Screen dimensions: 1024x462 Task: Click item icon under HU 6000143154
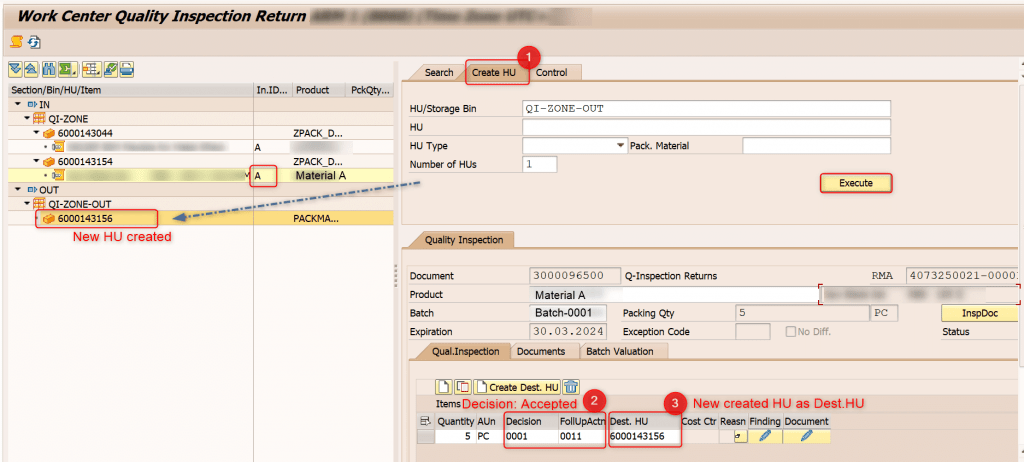(57, 175)
